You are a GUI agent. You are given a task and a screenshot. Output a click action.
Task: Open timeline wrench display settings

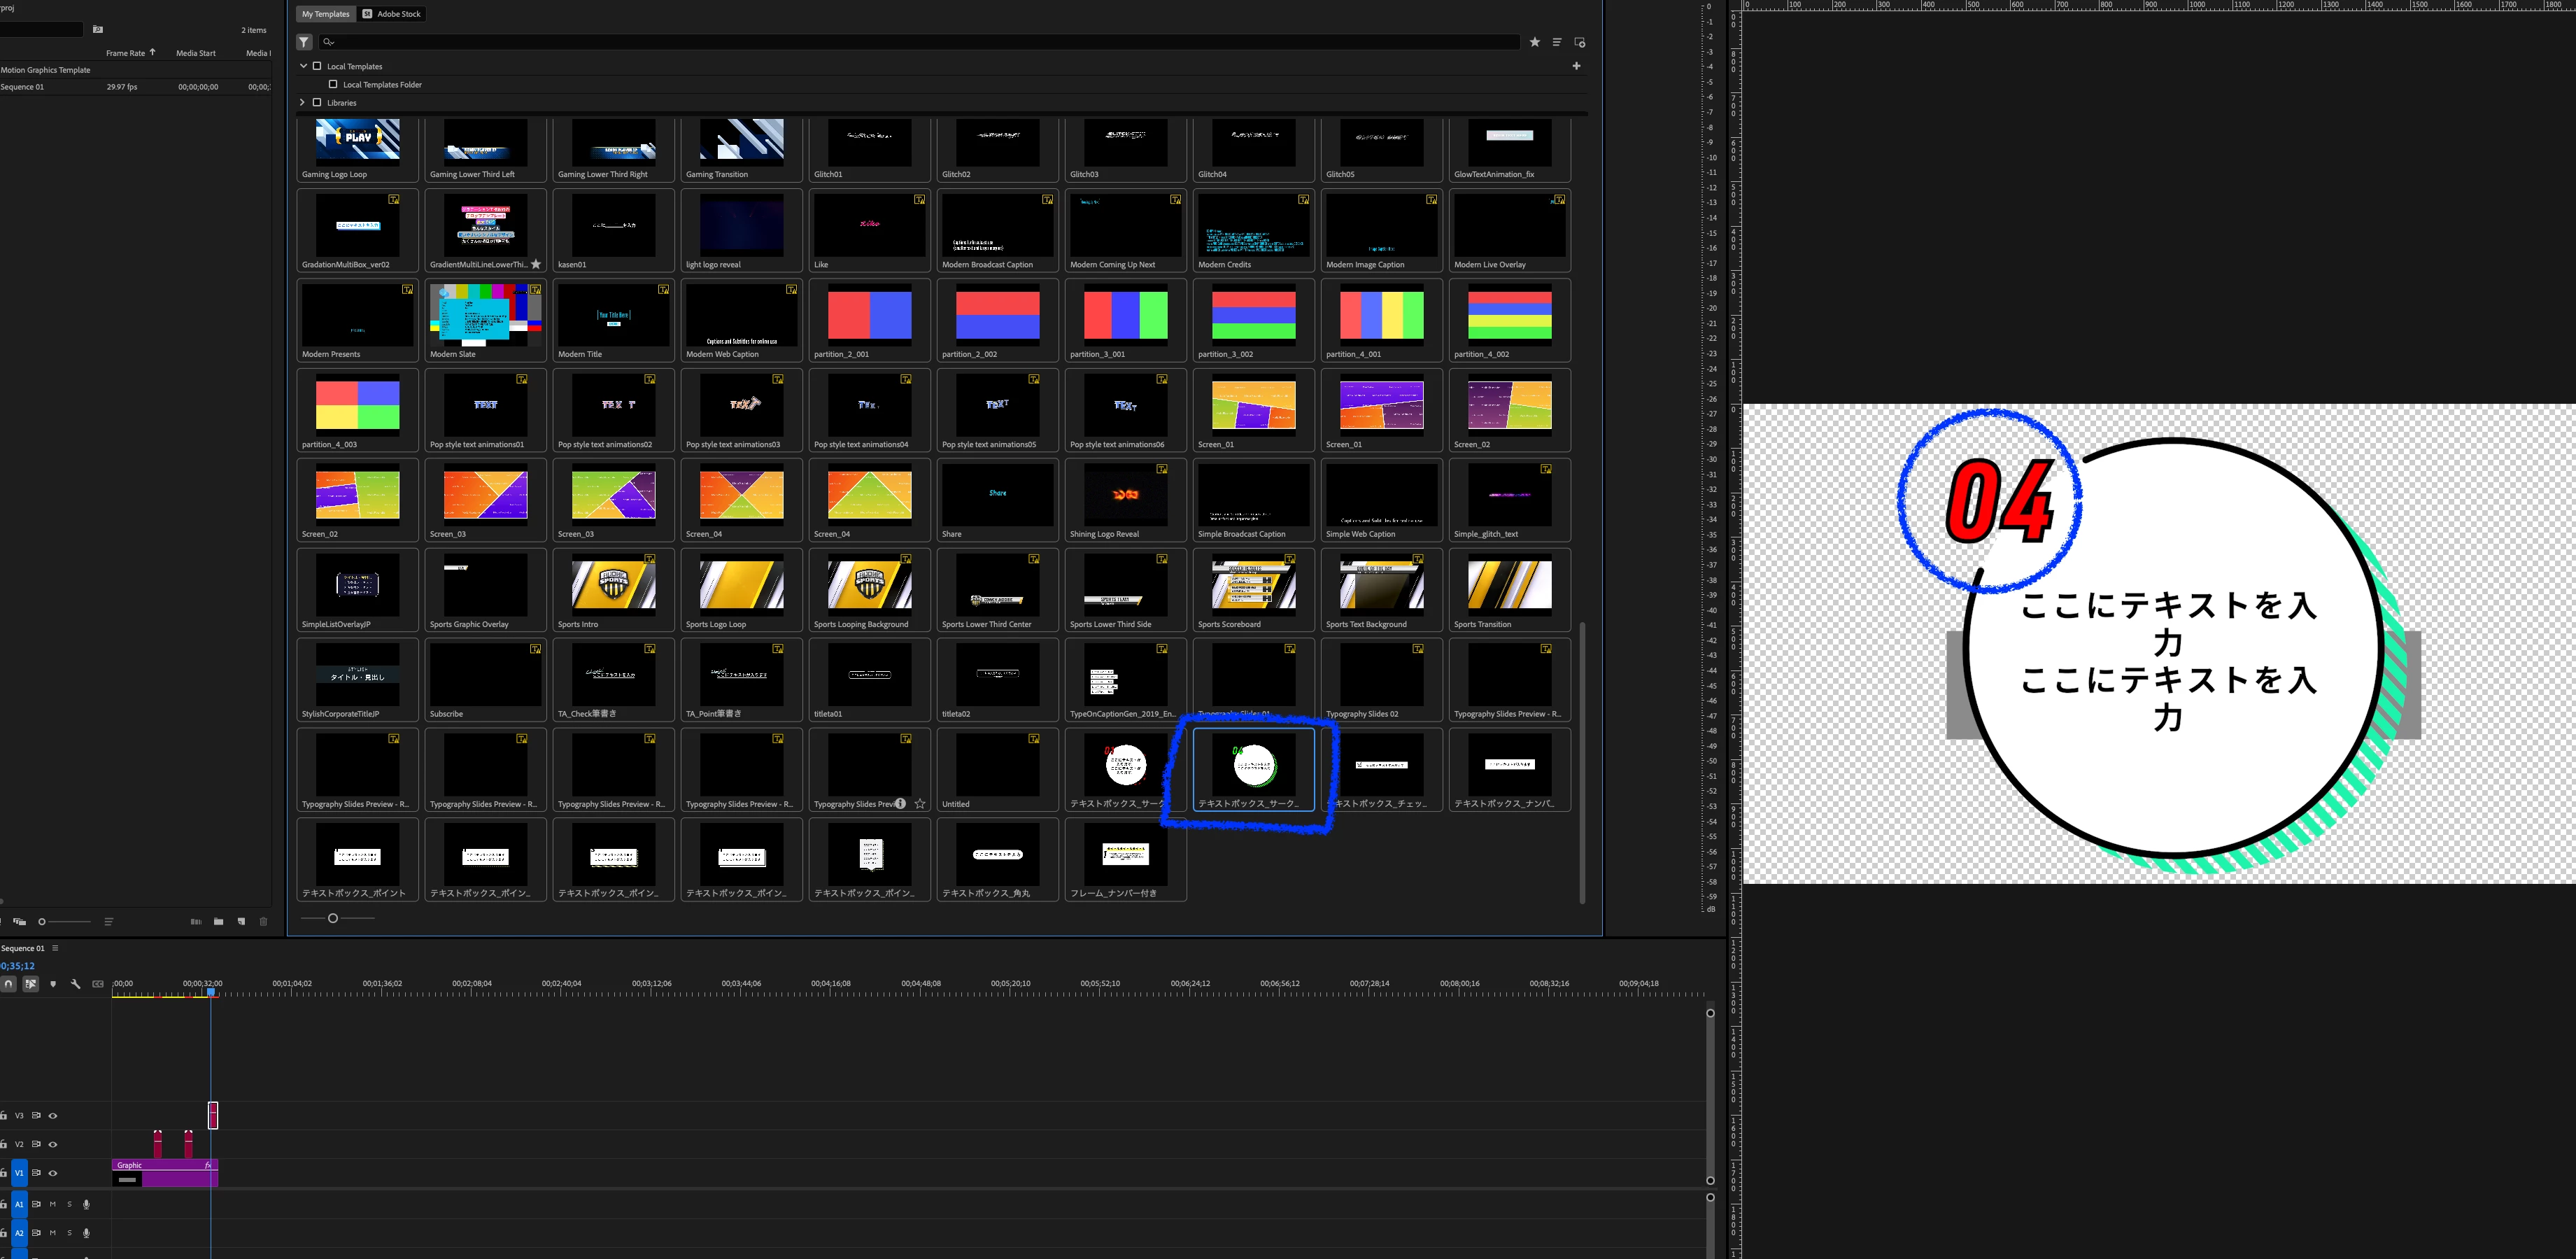click(75, 984)
